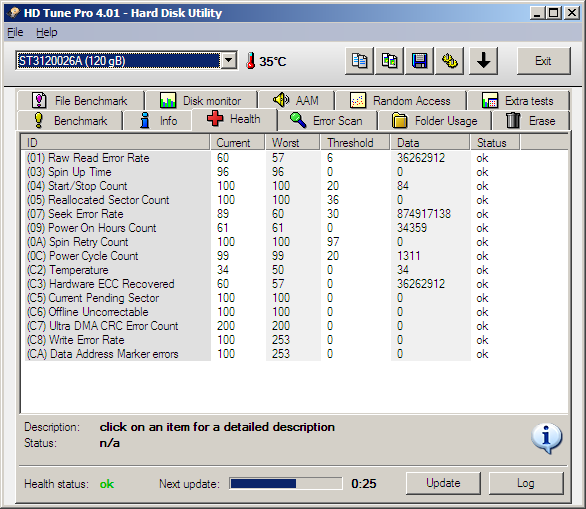Screen dimensions: 586x509
Task: Click the Update button
Action: coord(443,483)
